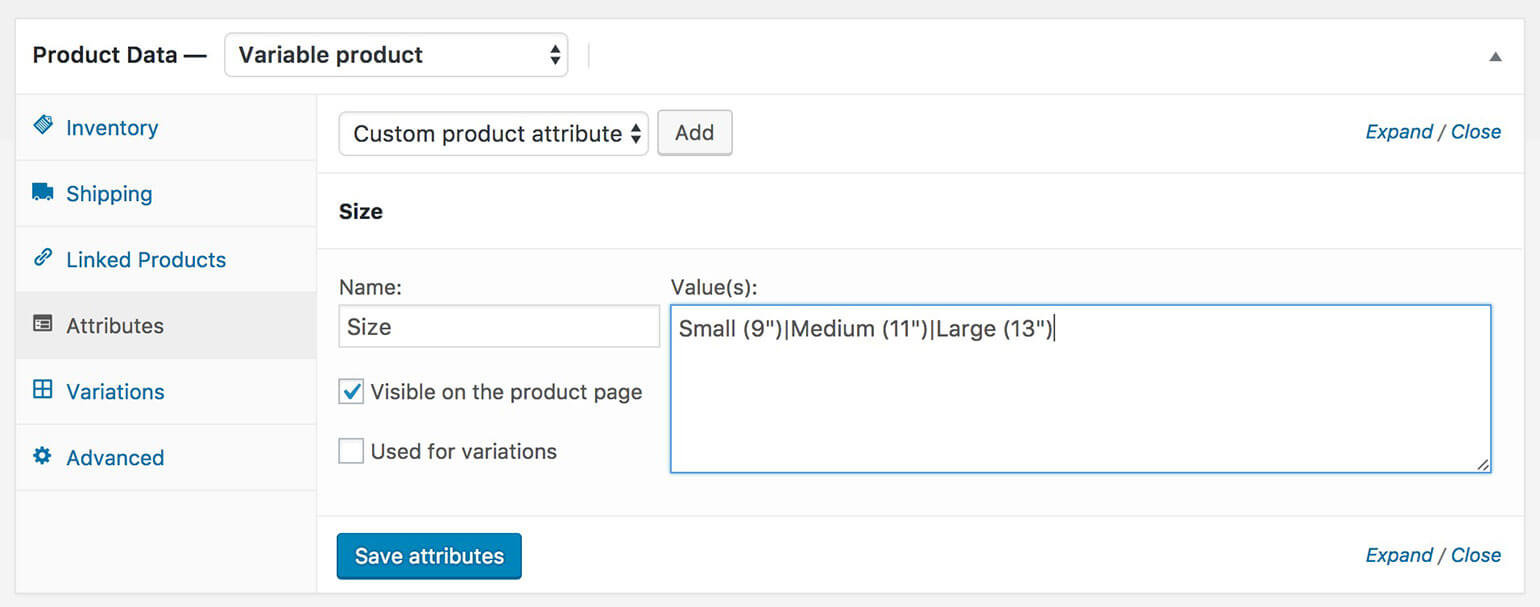This screenshot has width=1540, height=607.
Task: Click the Linked Products chain icon
Action: coord(42,258)
